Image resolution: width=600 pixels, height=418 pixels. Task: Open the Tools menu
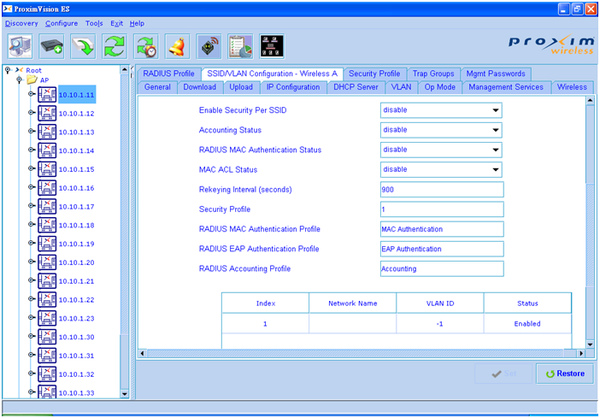coord(94,23)
